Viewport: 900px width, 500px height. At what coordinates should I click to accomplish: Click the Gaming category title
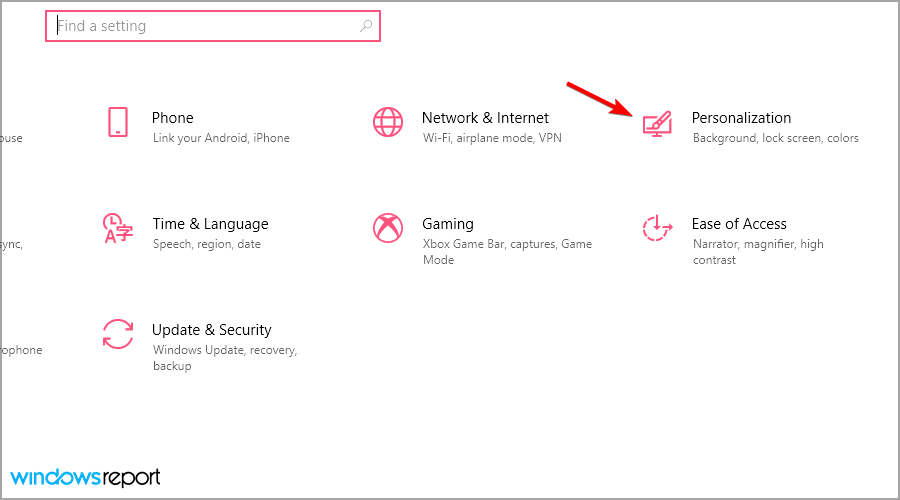tap(448, 224)
